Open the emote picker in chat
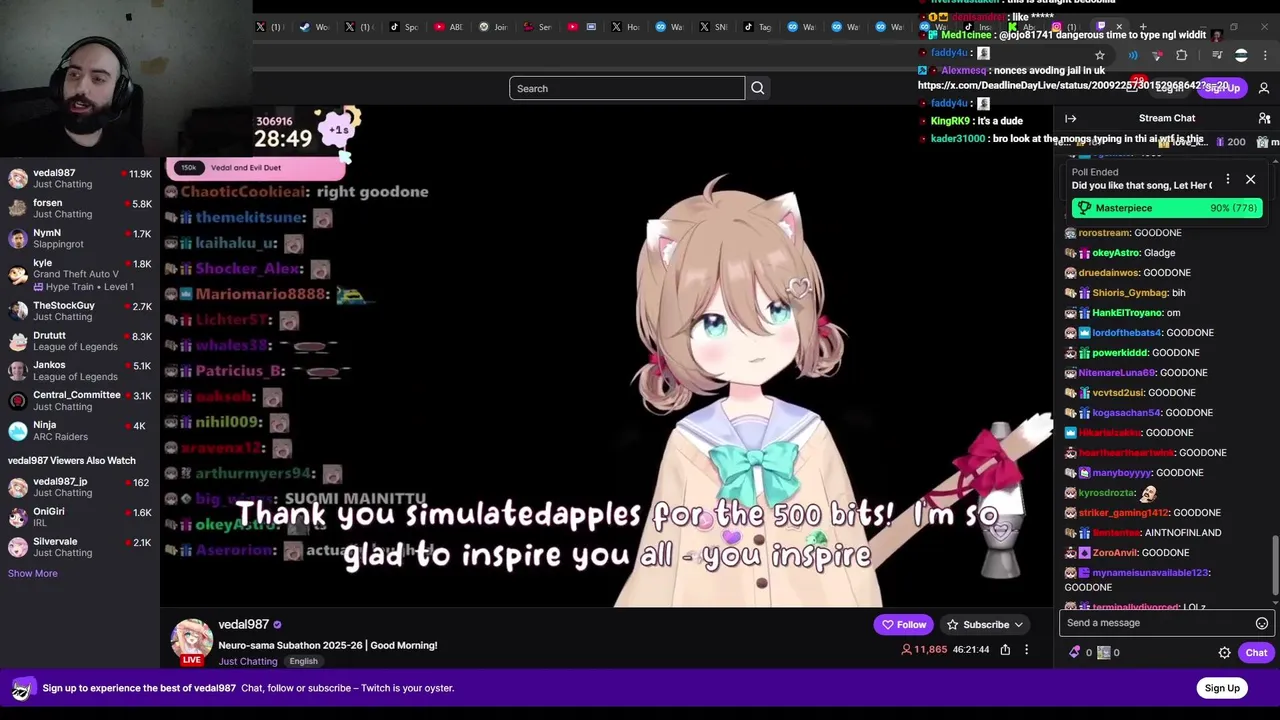This screenshot has width=1280, height=720. click(x=1262, y=623)
